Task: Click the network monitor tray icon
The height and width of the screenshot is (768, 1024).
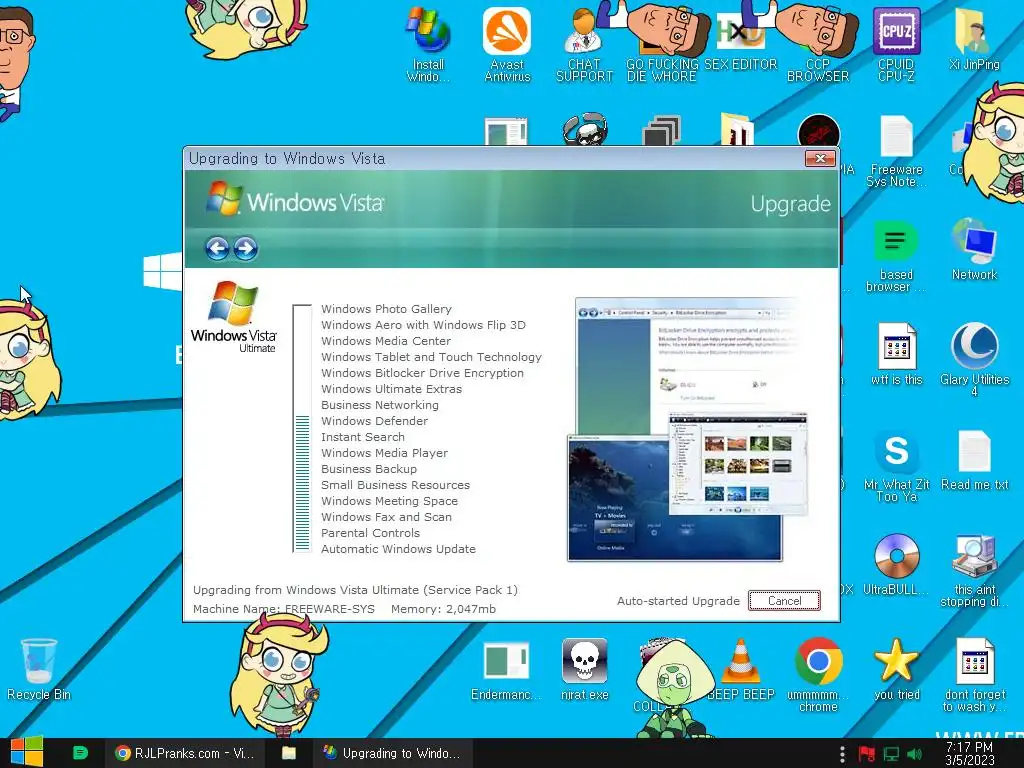Action: [x=891, y=754]
